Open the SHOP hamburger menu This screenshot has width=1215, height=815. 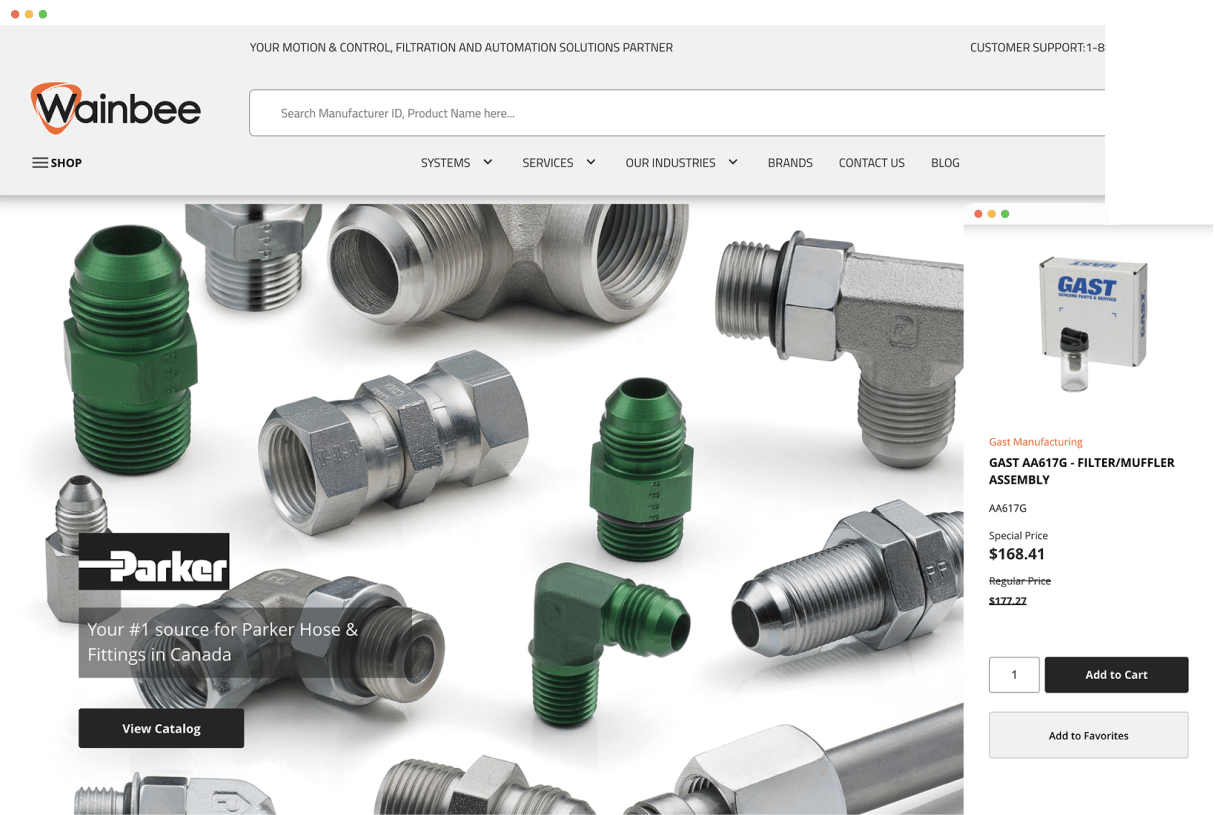click(x=40, y=163)
